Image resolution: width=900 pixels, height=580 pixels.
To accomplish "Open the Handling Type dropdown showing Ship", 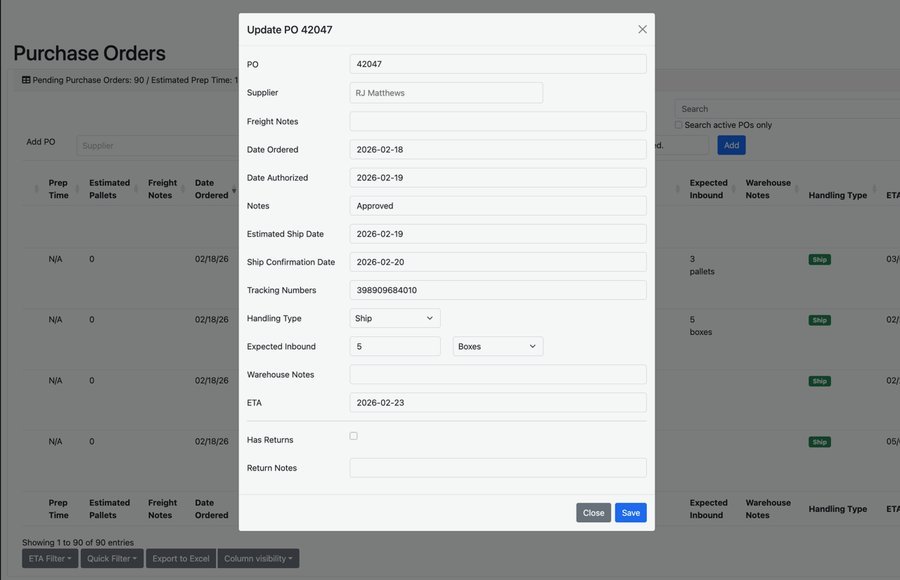I will (x=395, y=317).
